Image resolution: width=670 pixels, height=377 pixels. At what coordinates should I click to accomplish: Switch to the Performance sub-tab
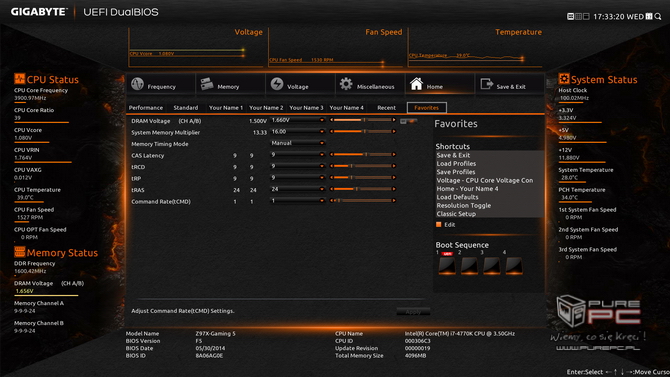(x=146, y=108)
